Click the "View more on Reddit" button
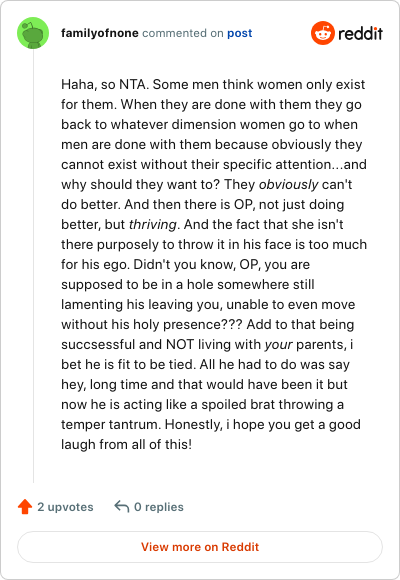This screenshot has width=400, height=580. [x=200, y=547]
